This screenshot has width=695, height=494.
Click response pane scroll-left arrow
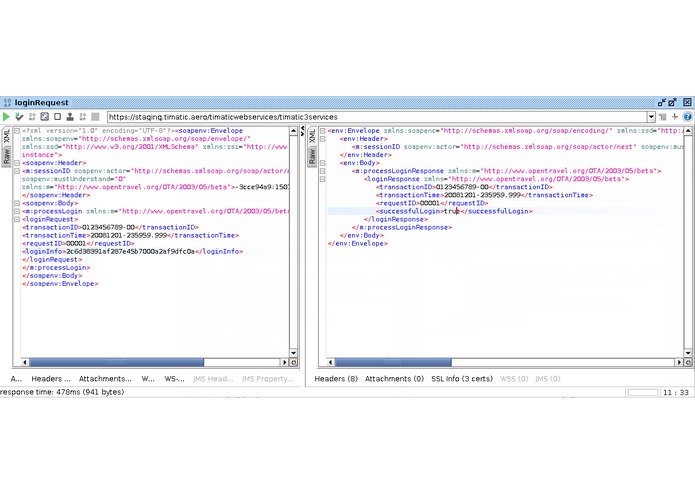(x=330, y=362)
